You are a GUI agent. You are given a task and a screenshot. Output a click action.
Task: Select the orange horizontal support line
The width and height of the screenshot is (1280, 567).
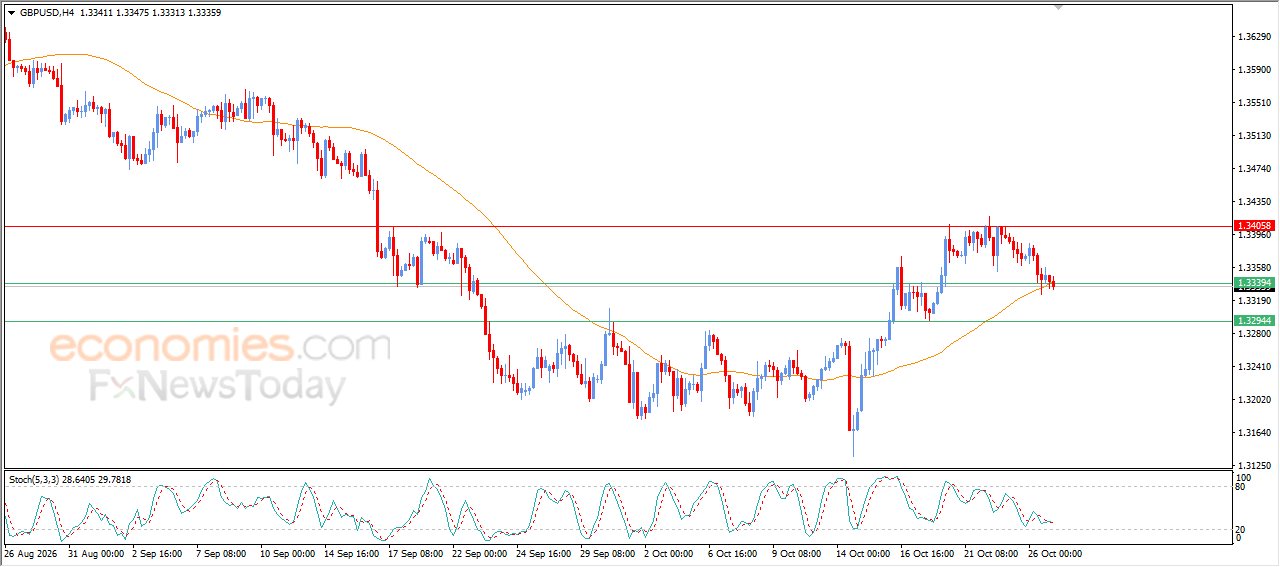[617, 321]
